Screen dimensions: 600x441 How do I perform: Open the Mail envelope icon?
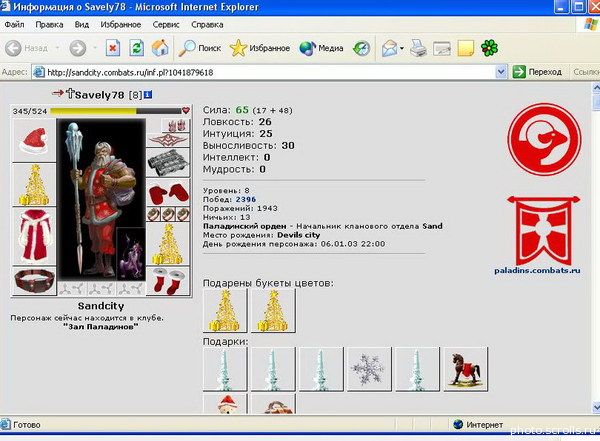point(390,48)
